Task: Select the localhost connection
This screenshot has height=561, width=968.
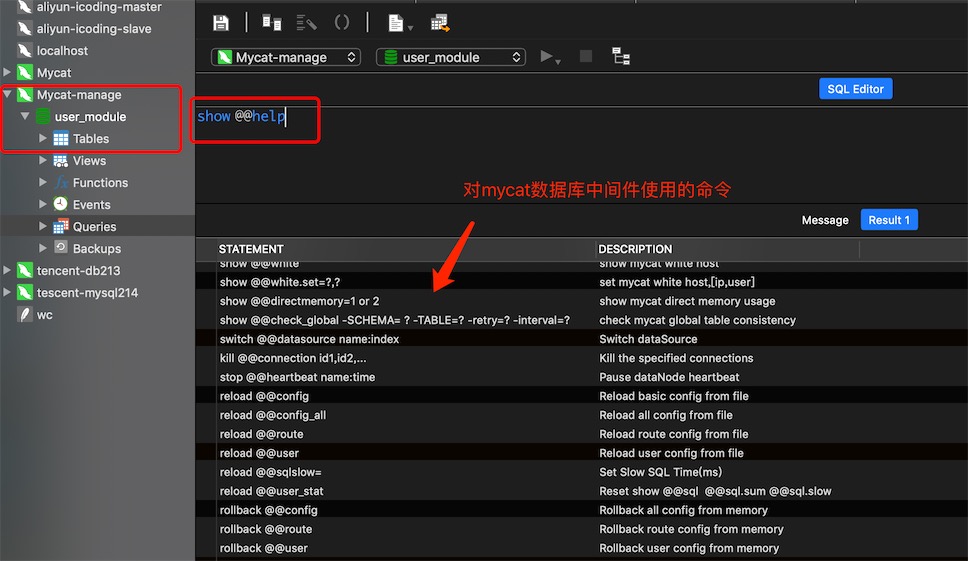Action: (62, 51)
